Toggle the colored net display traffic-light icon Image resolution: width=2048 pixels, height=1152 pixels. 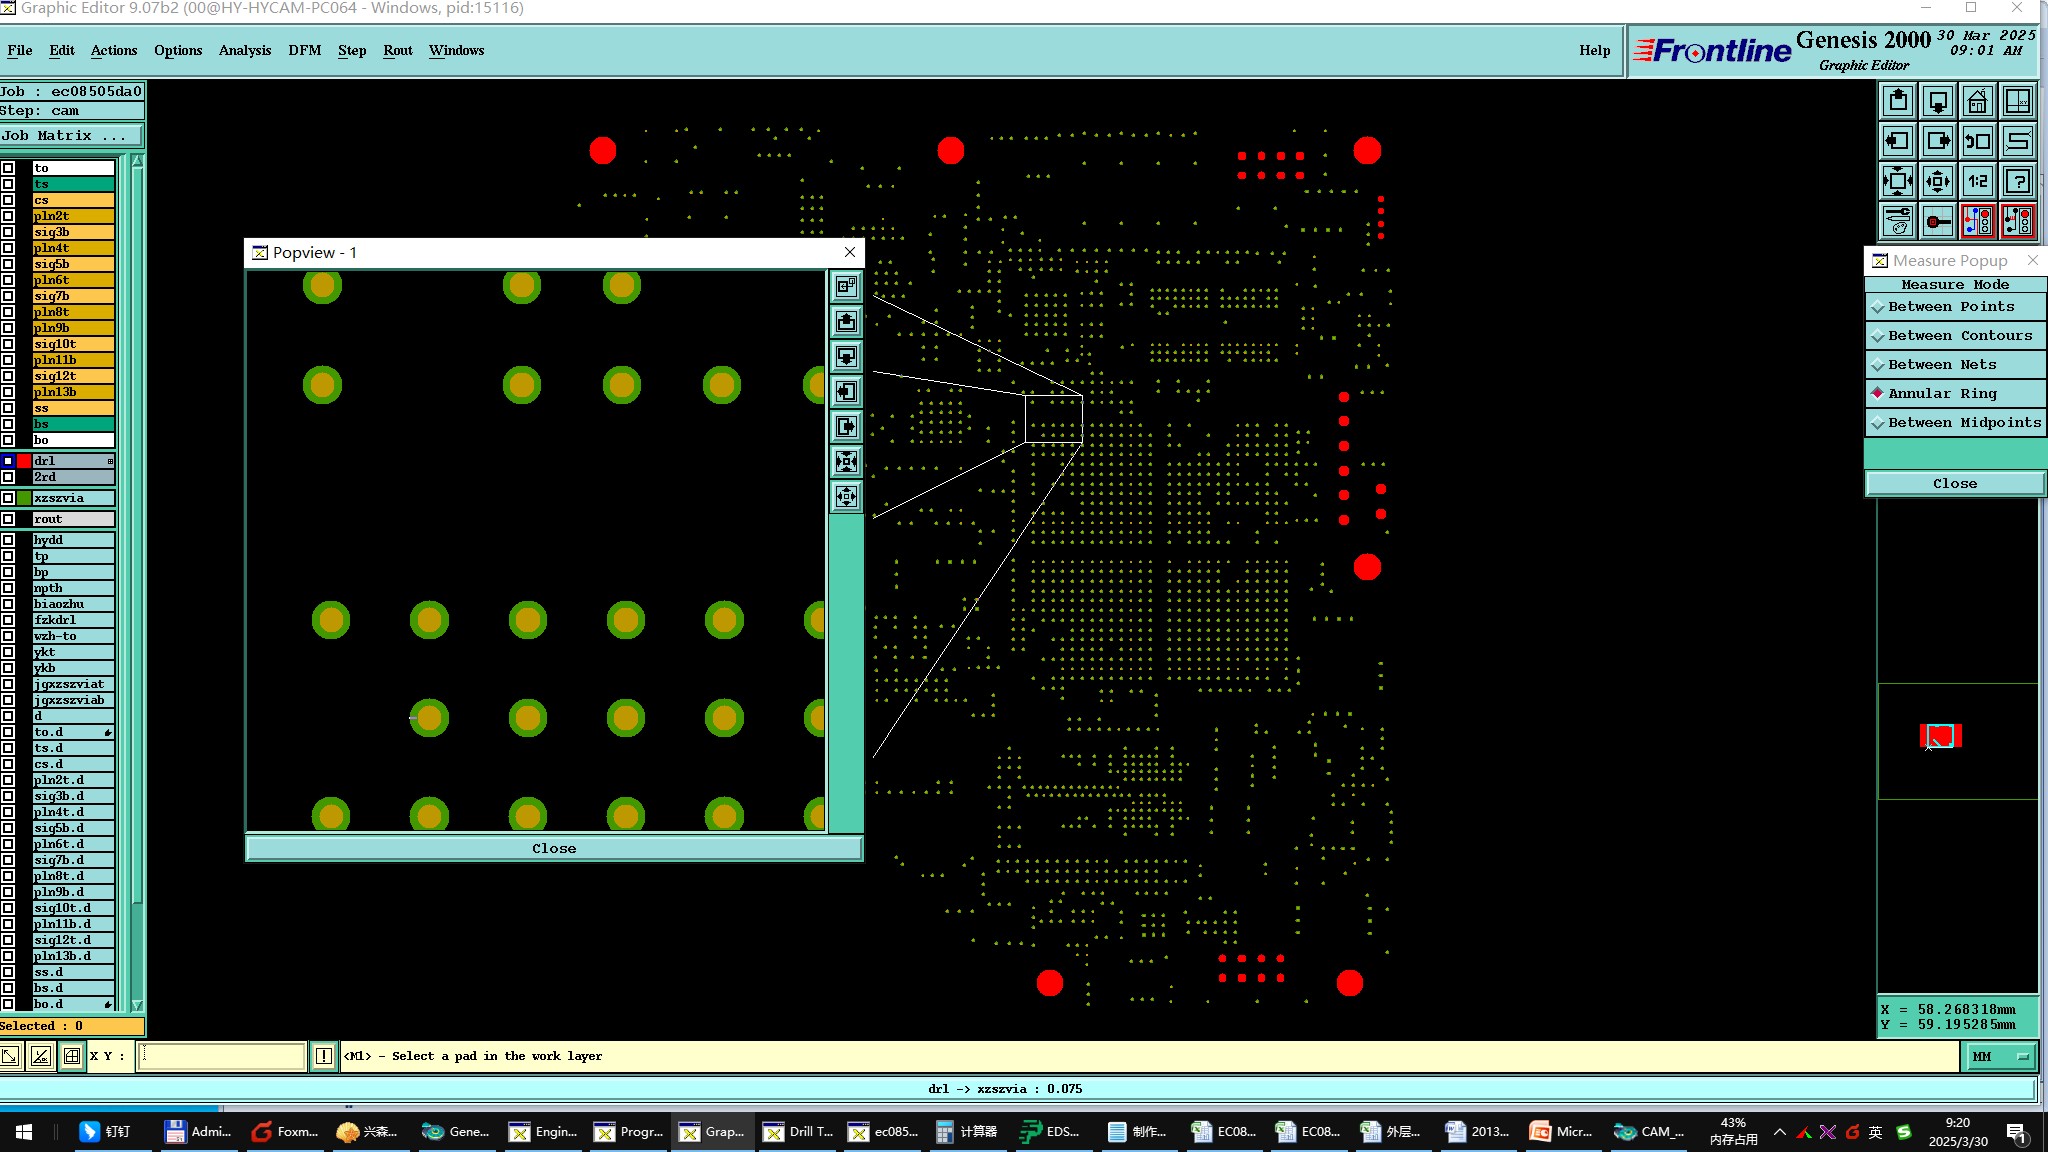[x=1978, y=221]
